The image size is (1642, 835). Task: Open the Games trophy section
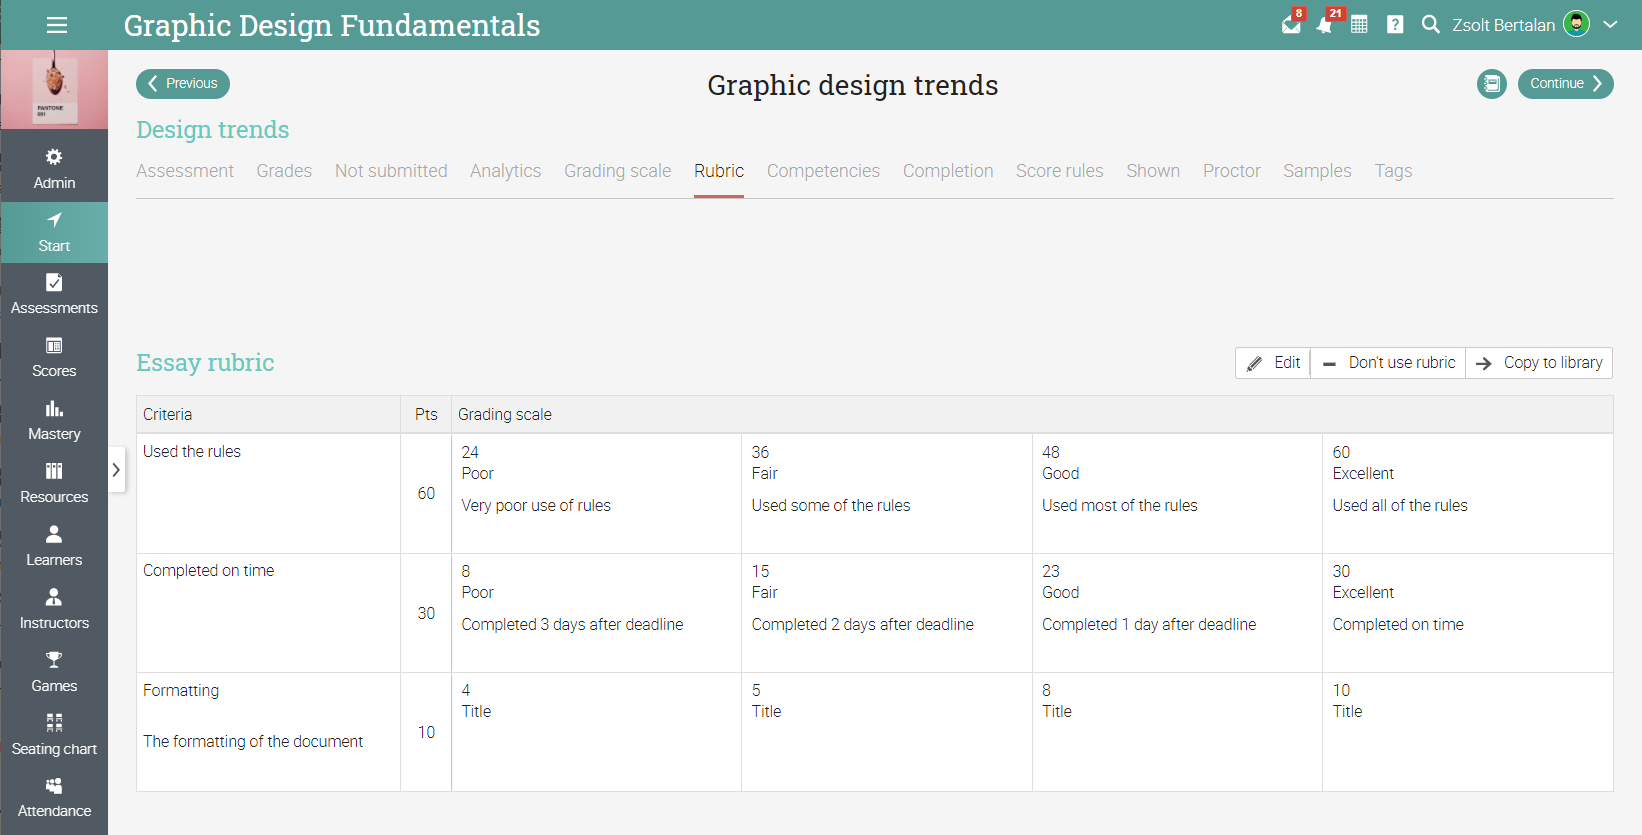(x=54, y=672)
